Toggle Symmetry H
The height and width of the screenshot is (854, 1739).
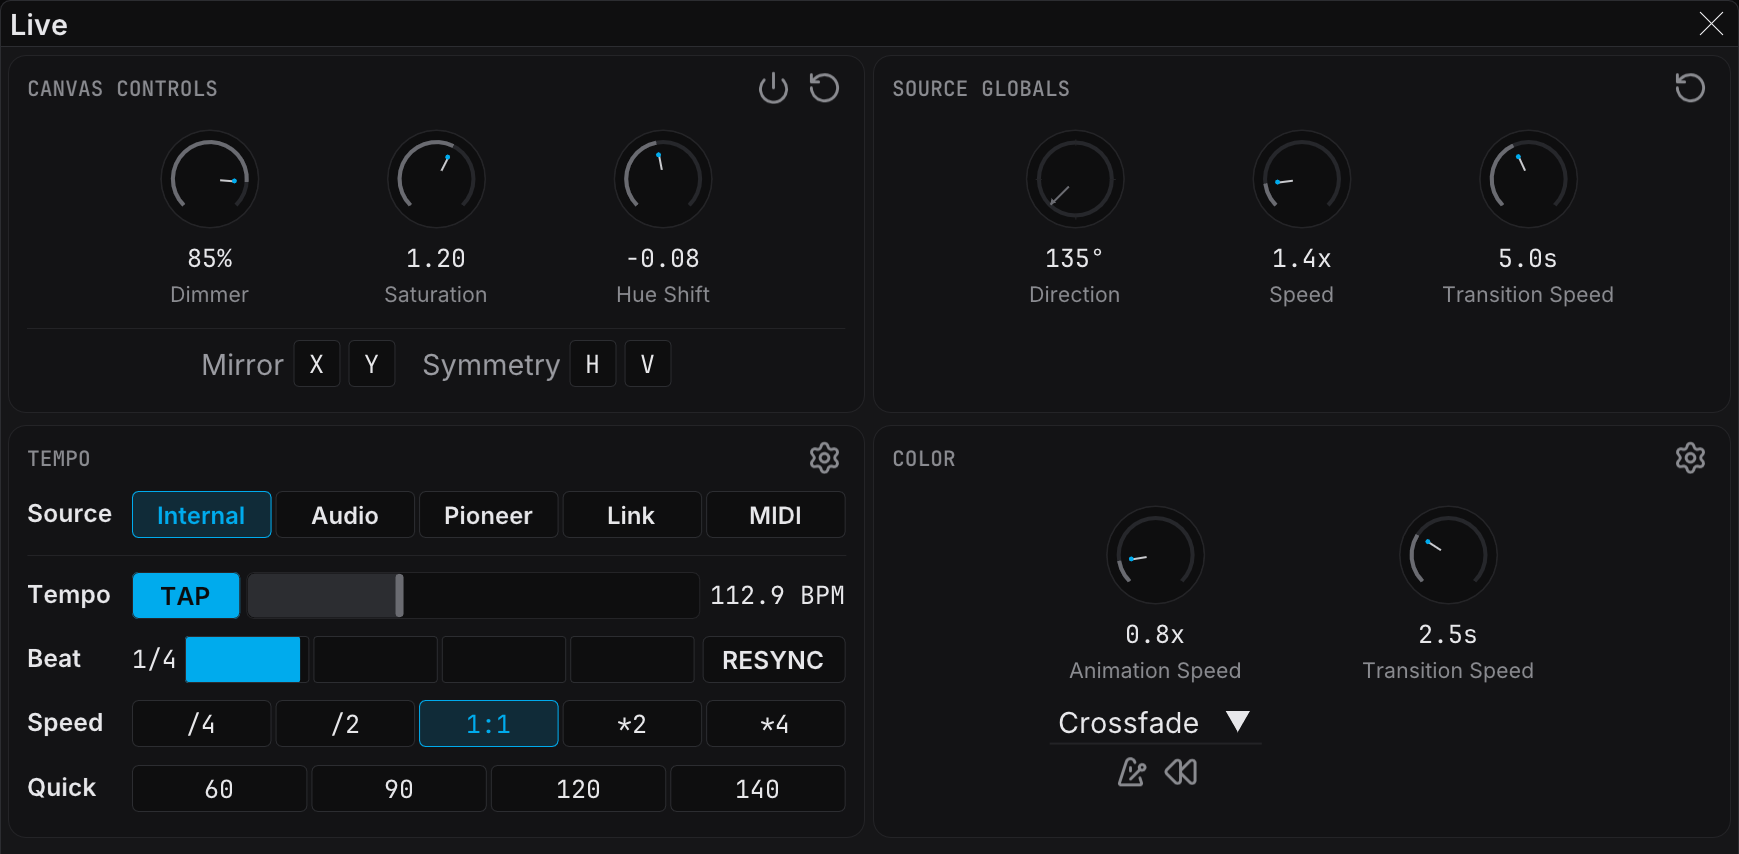[593, 364]
